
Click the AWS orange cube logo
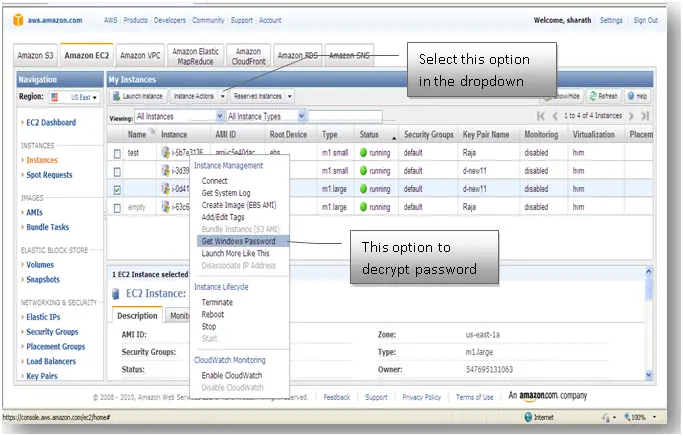click(18, 20)
